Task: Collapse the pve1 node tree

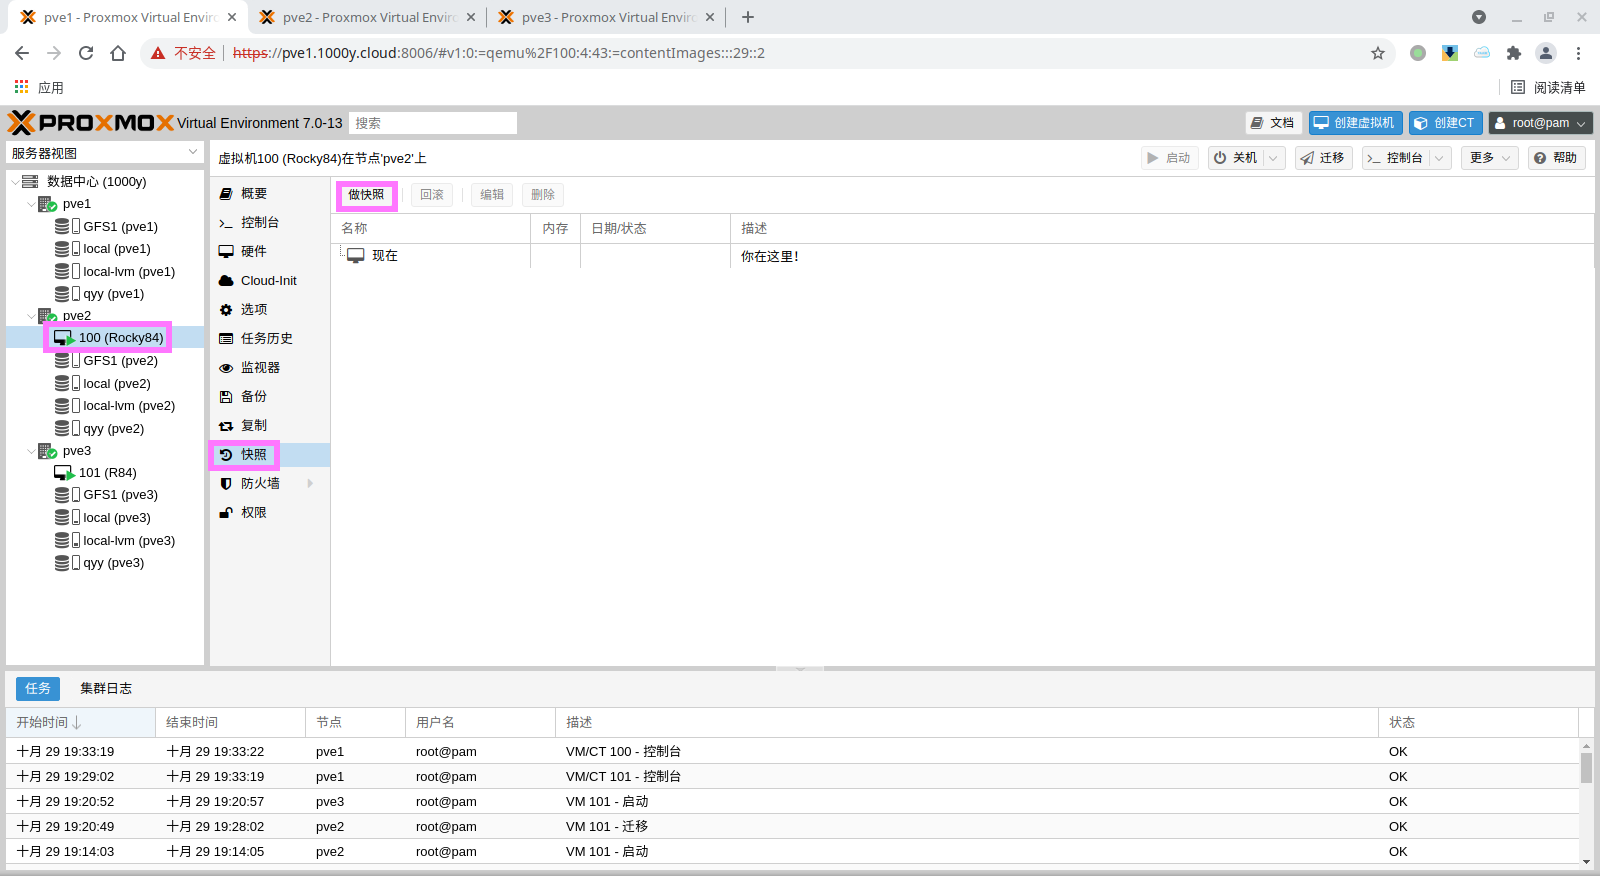Action: coord(31,204)
